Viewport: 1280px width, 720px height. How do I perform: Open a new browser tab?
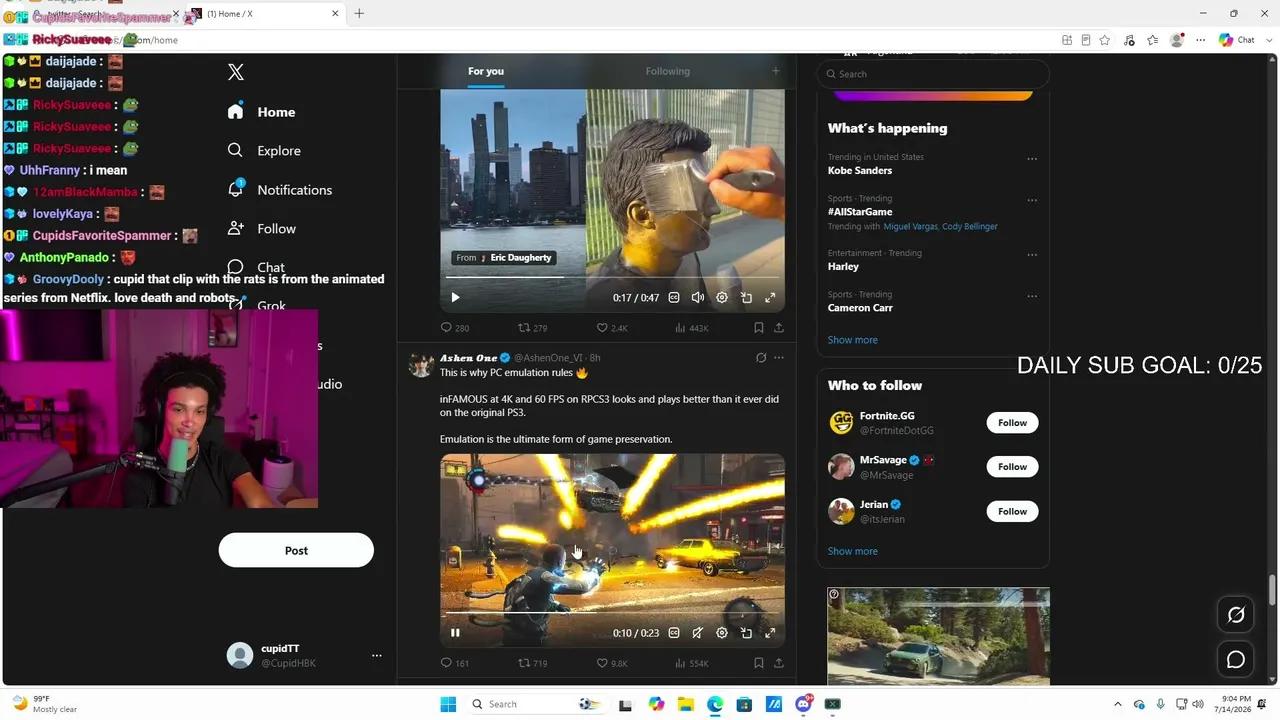359,13
